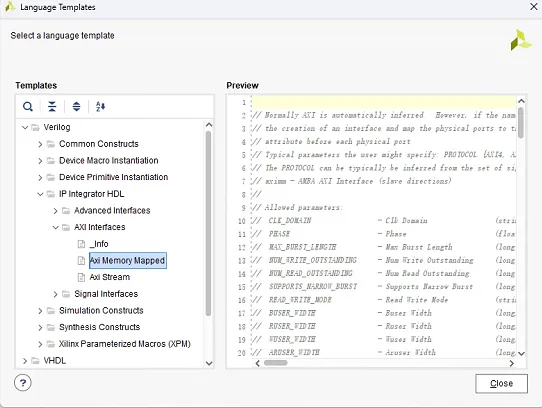Select the _Info template file icon
This screenshot has width=542, height=408.
pyautogui.click(x=81, y=244)
